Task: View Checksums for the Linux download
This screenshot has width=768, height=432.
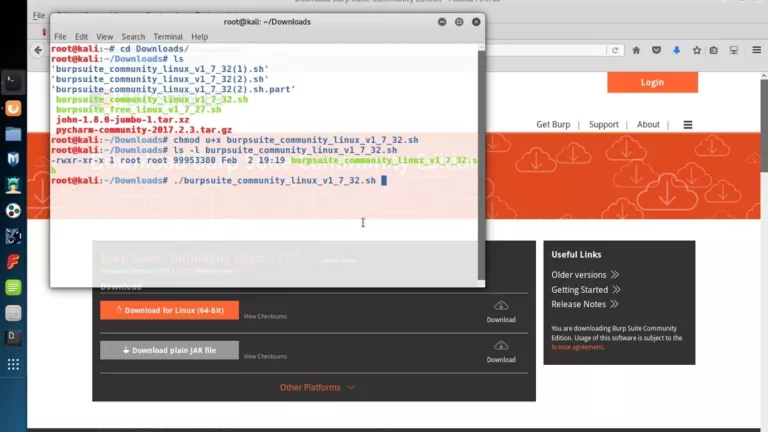Action: 265,316
